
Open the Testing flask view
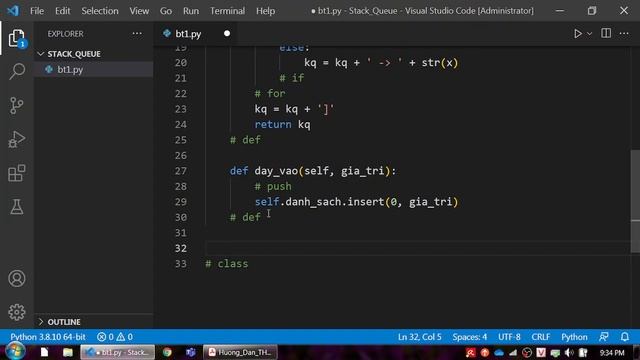click(x=17, y=207)
